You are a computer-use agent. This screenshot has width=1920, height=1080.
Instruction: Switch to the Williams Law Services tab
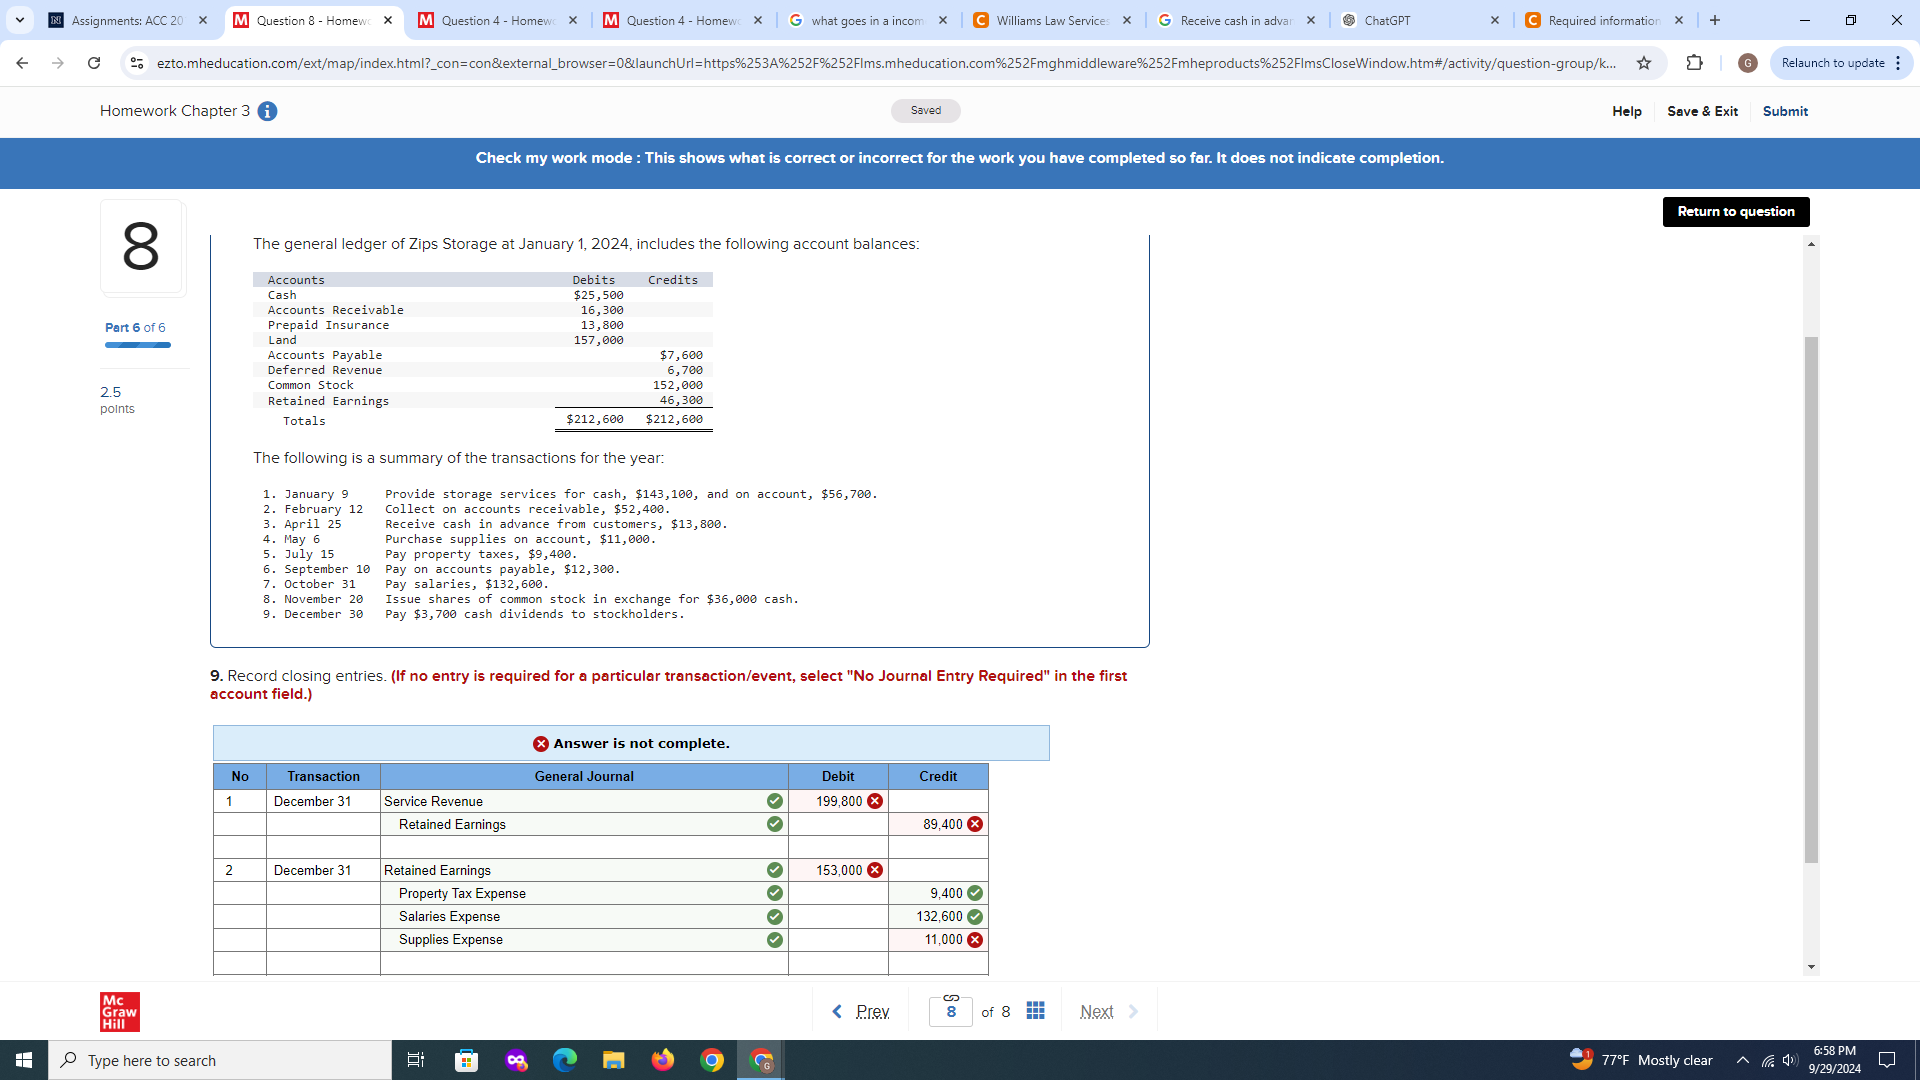coord(1050,20)
